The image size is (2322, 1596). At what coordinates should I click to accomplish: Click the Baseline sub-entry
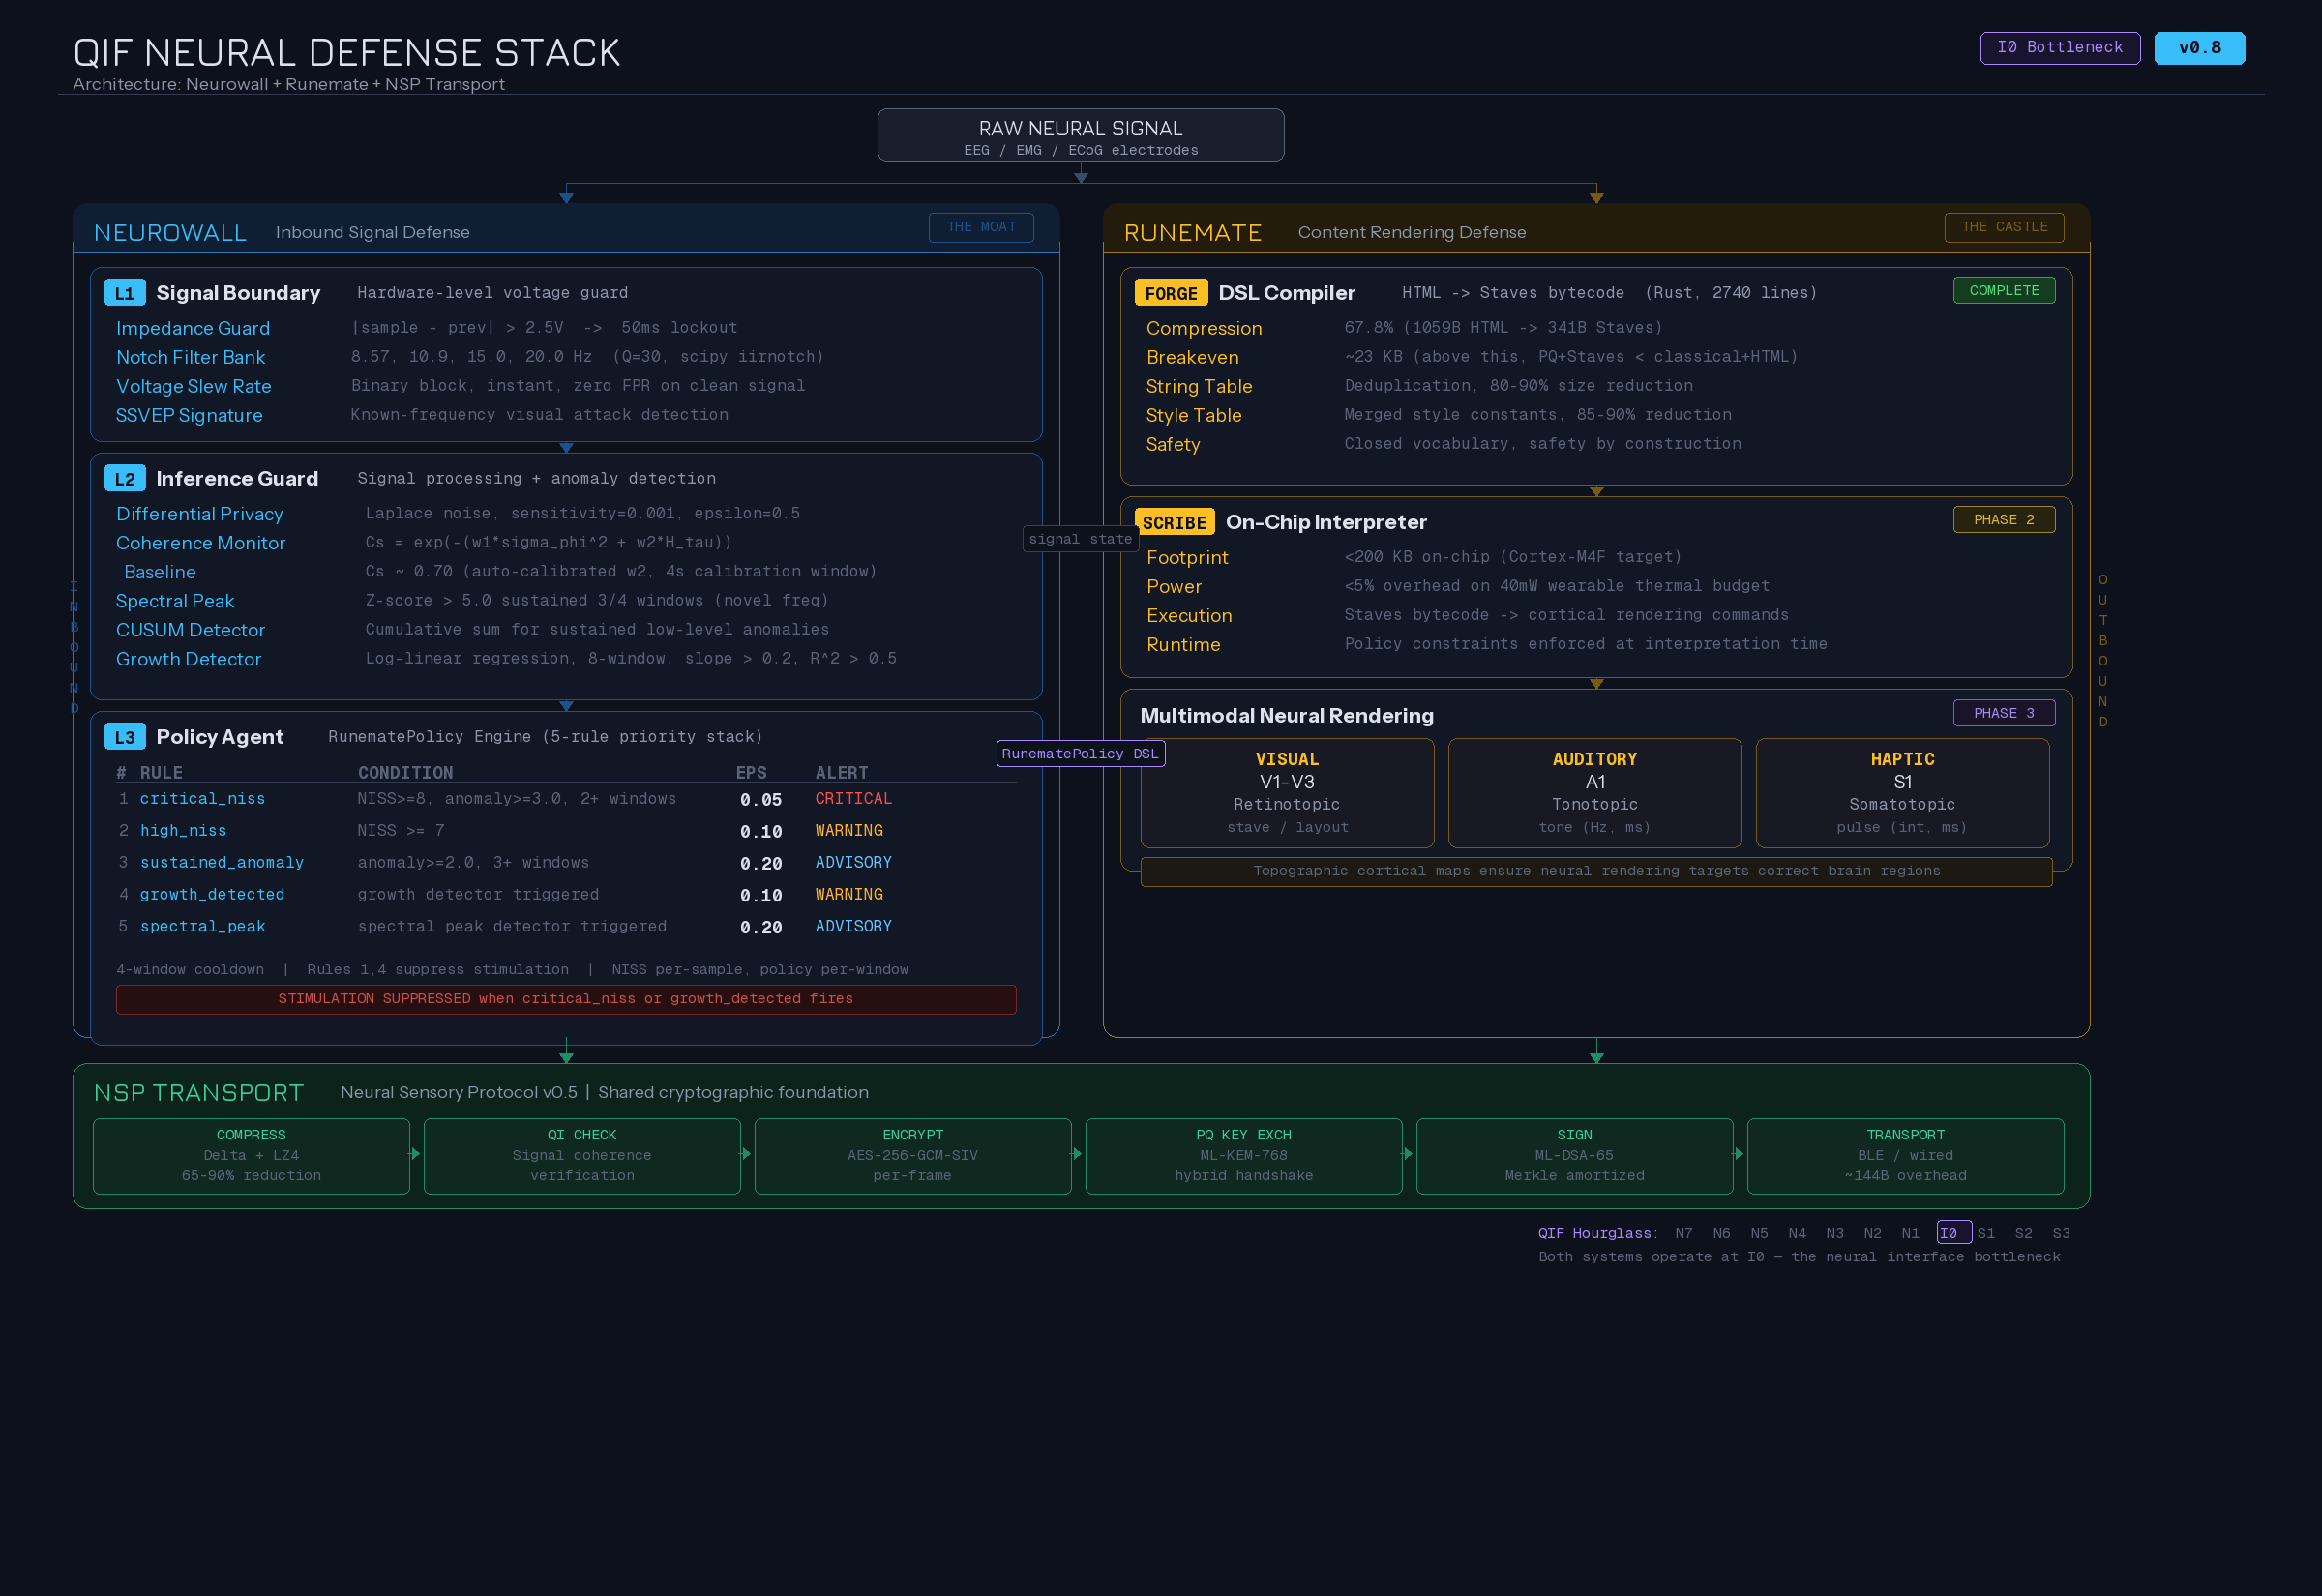tap(160, 572)
